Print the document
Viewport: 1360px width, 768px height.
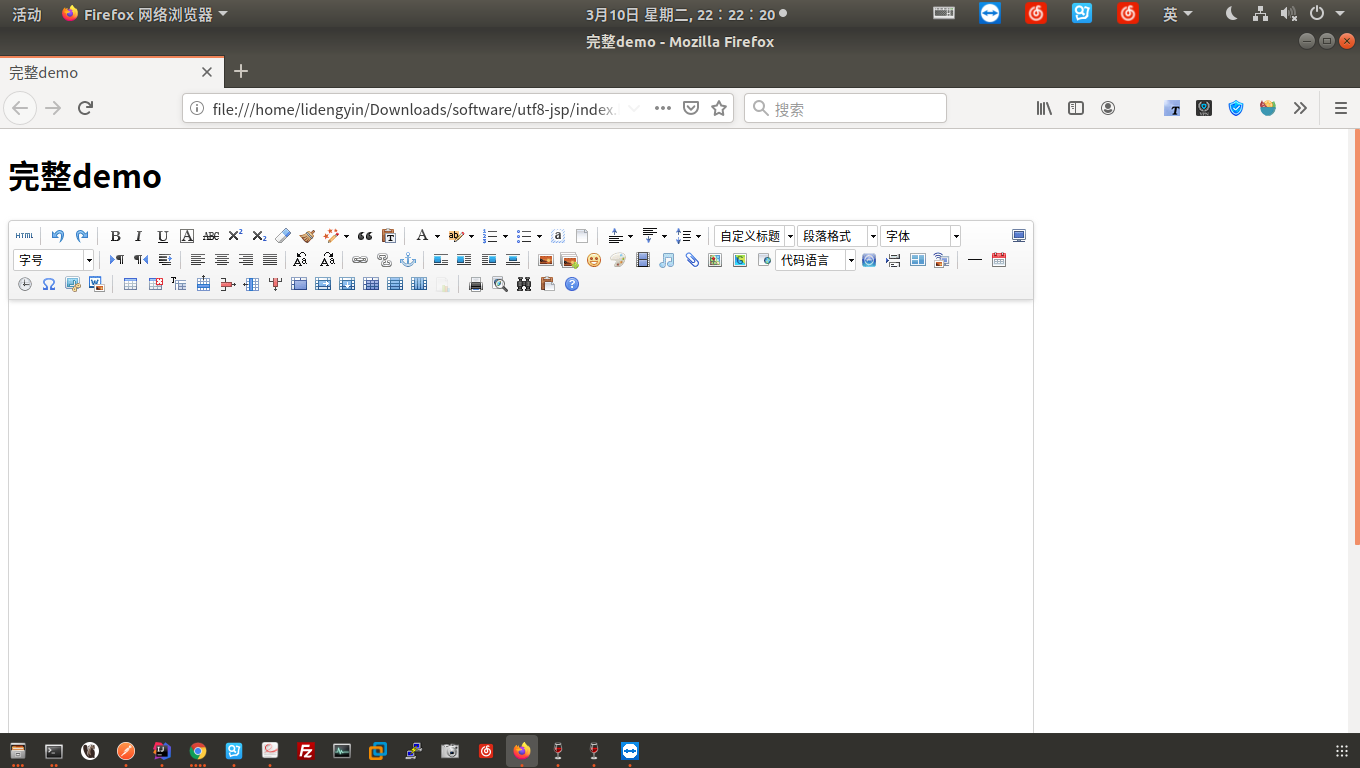tap(474, 283)
